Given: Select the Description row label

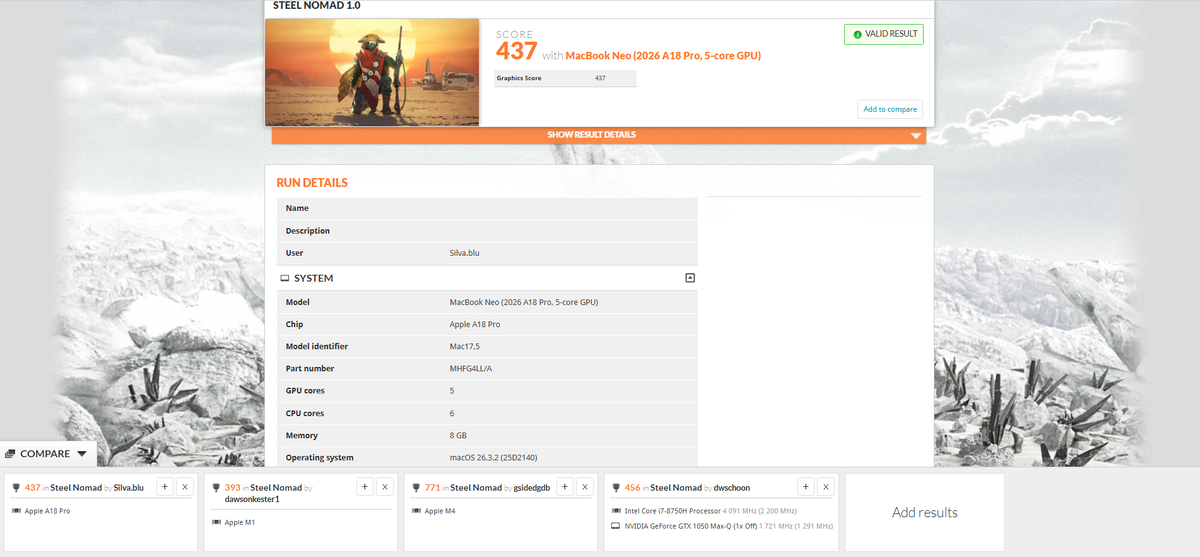Looking at the screenshot, I should tap(308, 231).
